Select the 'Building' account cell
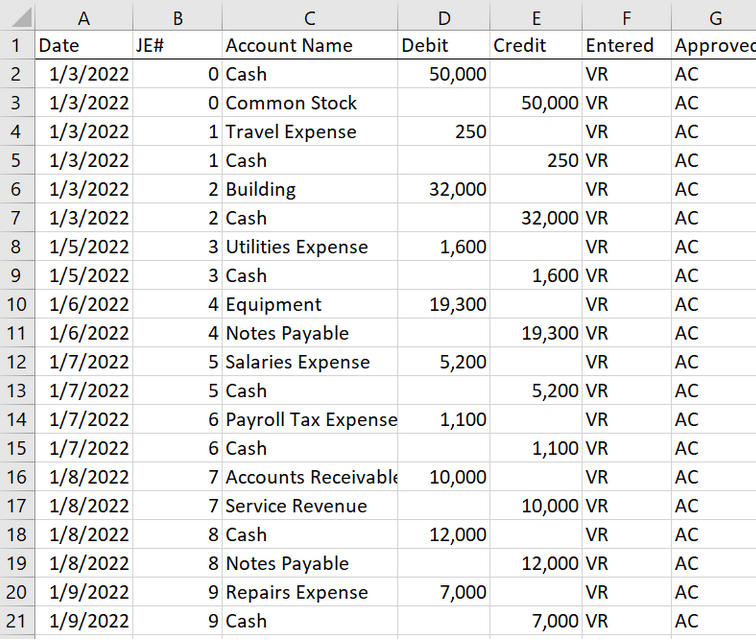This screenshot has width=756, height=640. coord(310,189)
